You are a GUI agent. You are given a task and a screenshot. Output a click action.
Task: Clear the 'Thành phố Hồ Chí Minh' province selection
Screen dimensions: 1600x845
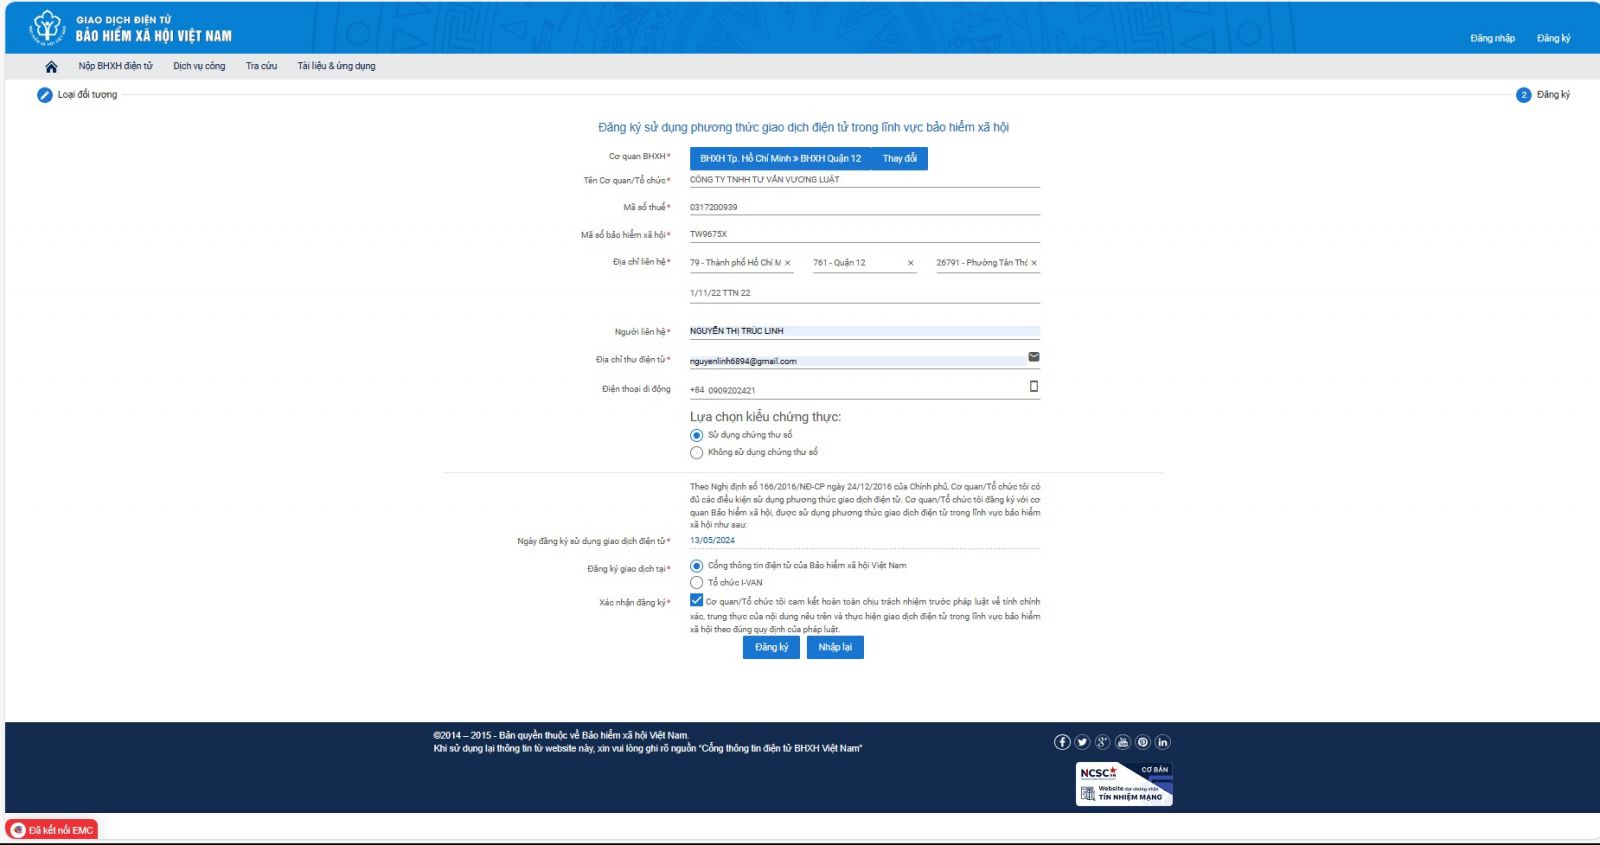coord(788,263)
